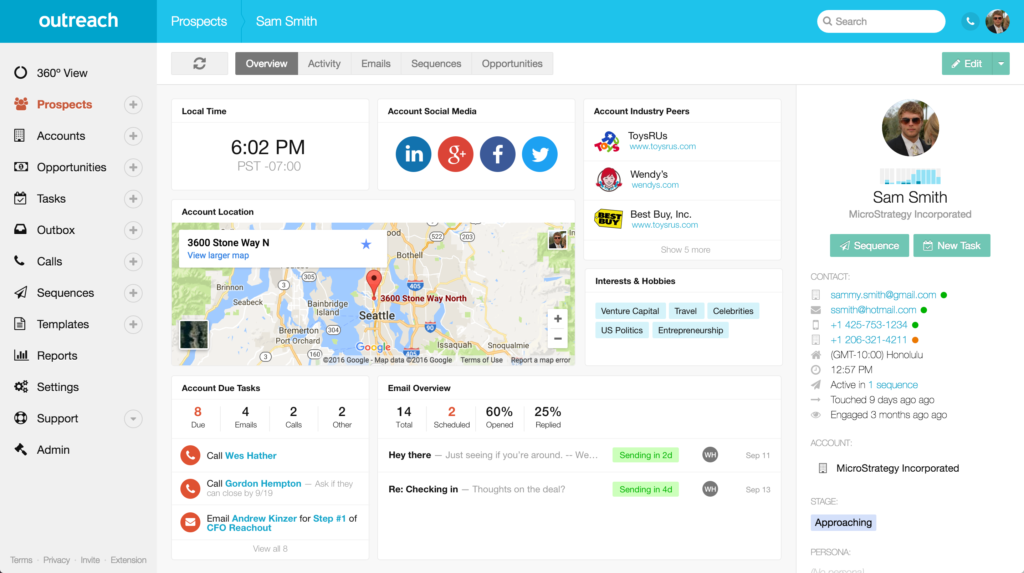
Task: Star the 3600 Stone Way N location
Action: [x=366, y=244]
